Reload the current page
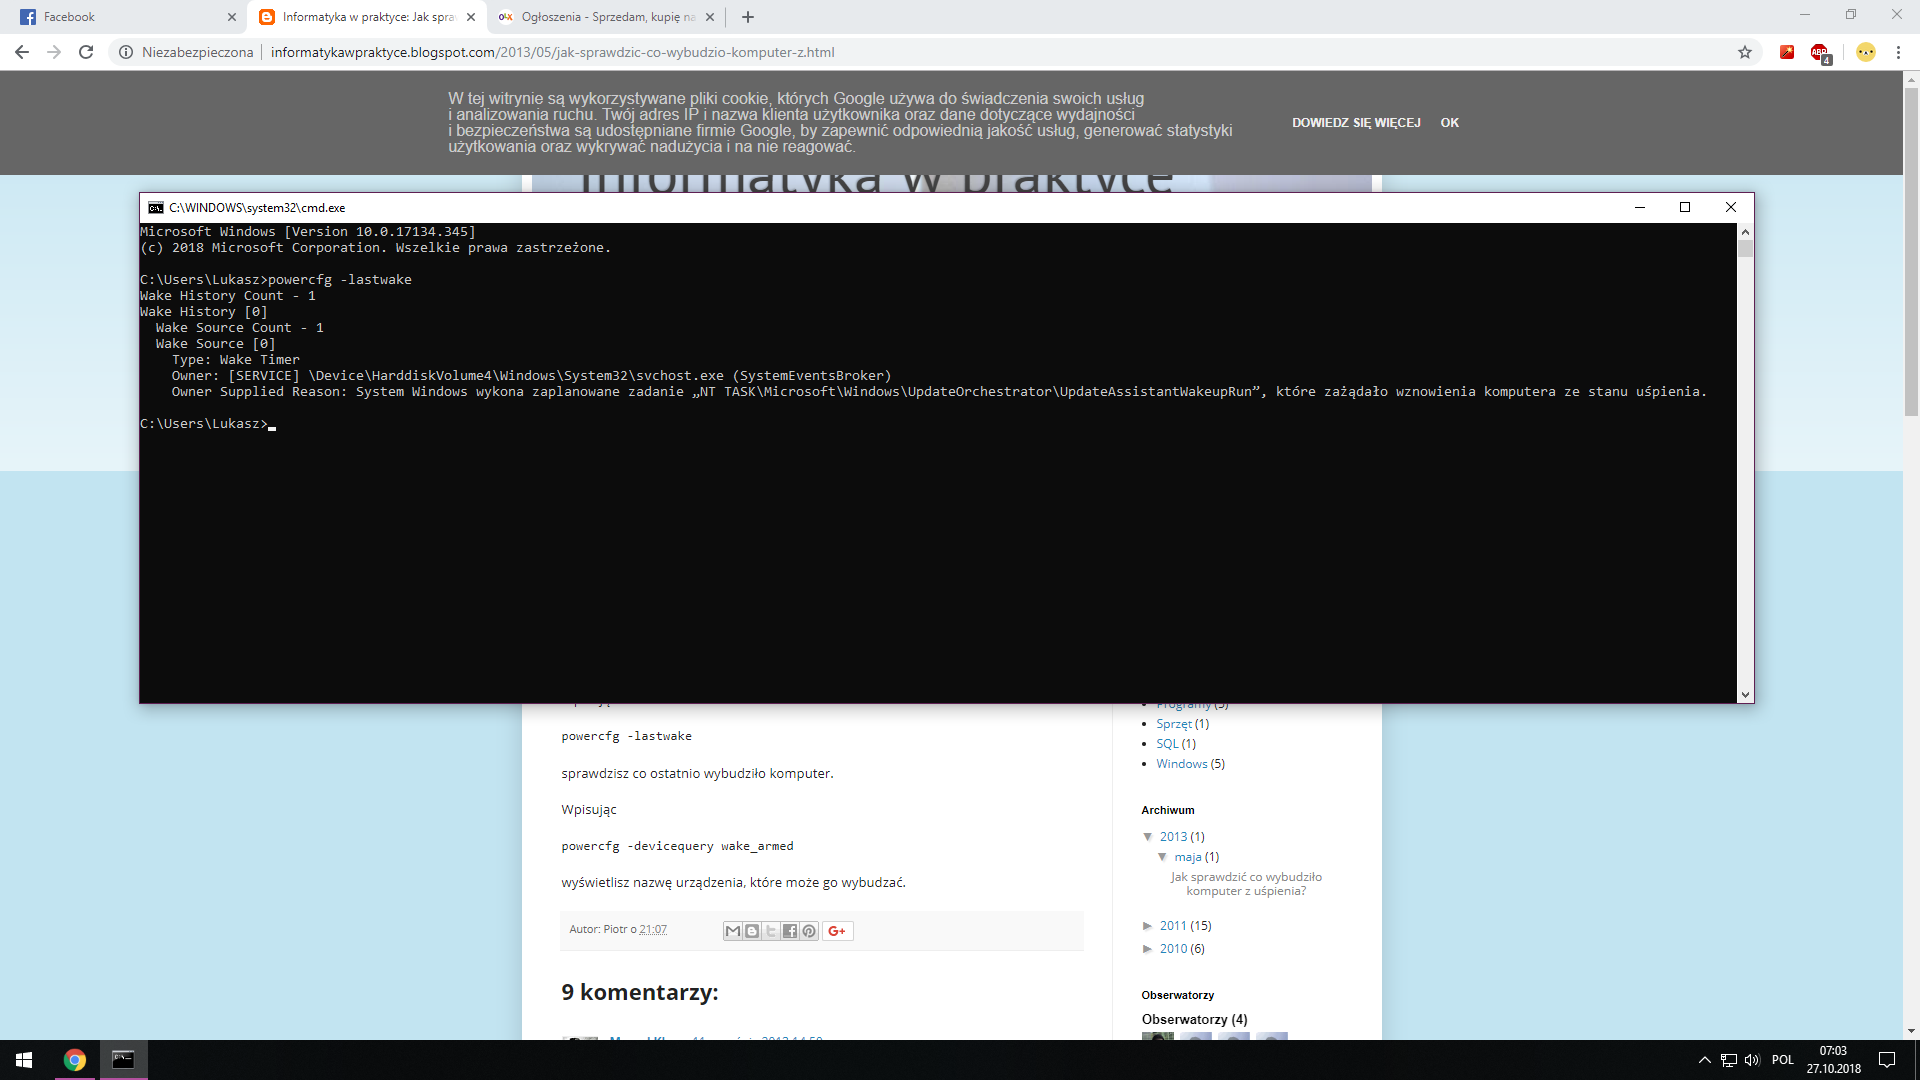This screenshot has width=1920, height=1080. coord(86,52)
